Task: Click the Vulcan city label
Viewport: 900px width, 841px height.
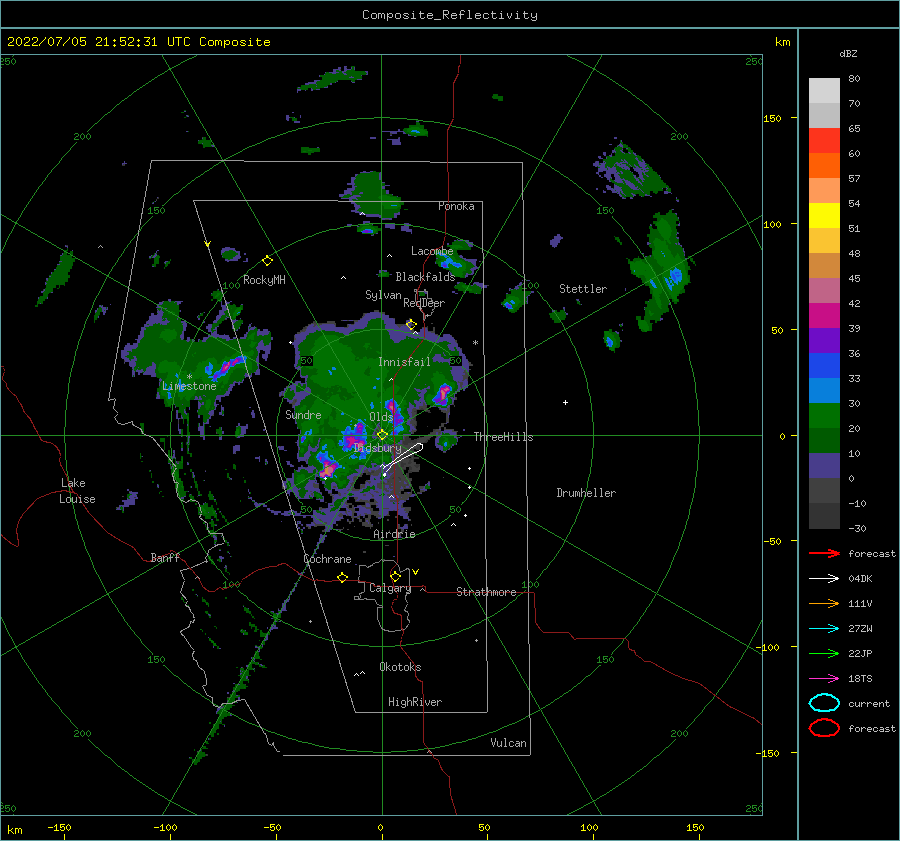Action: tap(508, 743)
